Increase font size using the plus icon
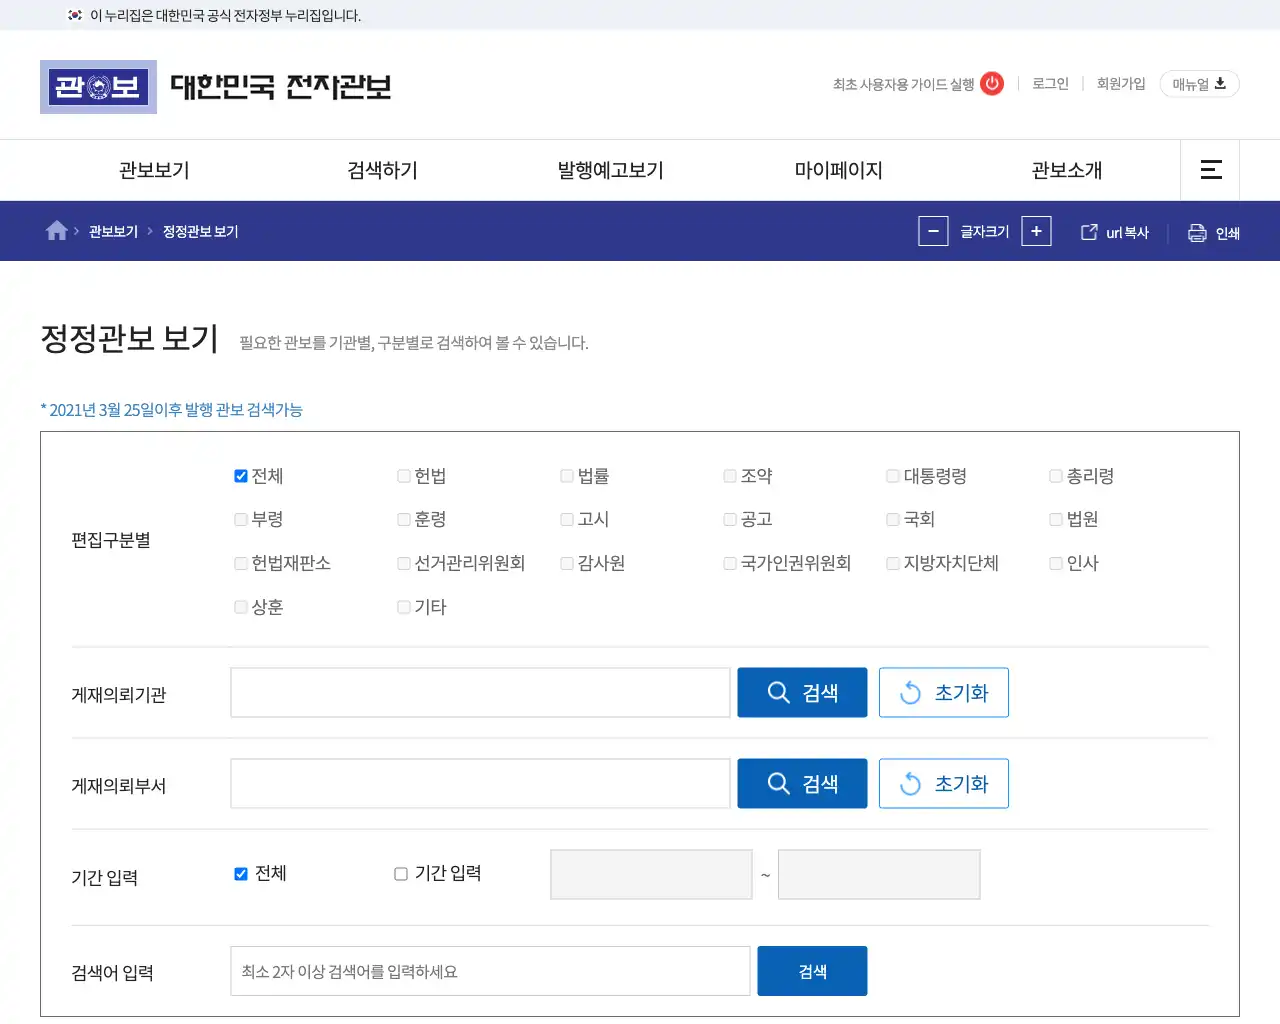This screenshot has width=1280, height=1024. point(1036,230)
